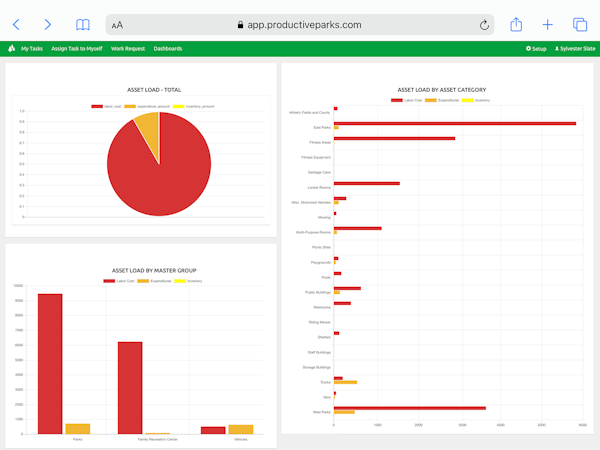Click the Assign Task to Myself link

point(77,48)
